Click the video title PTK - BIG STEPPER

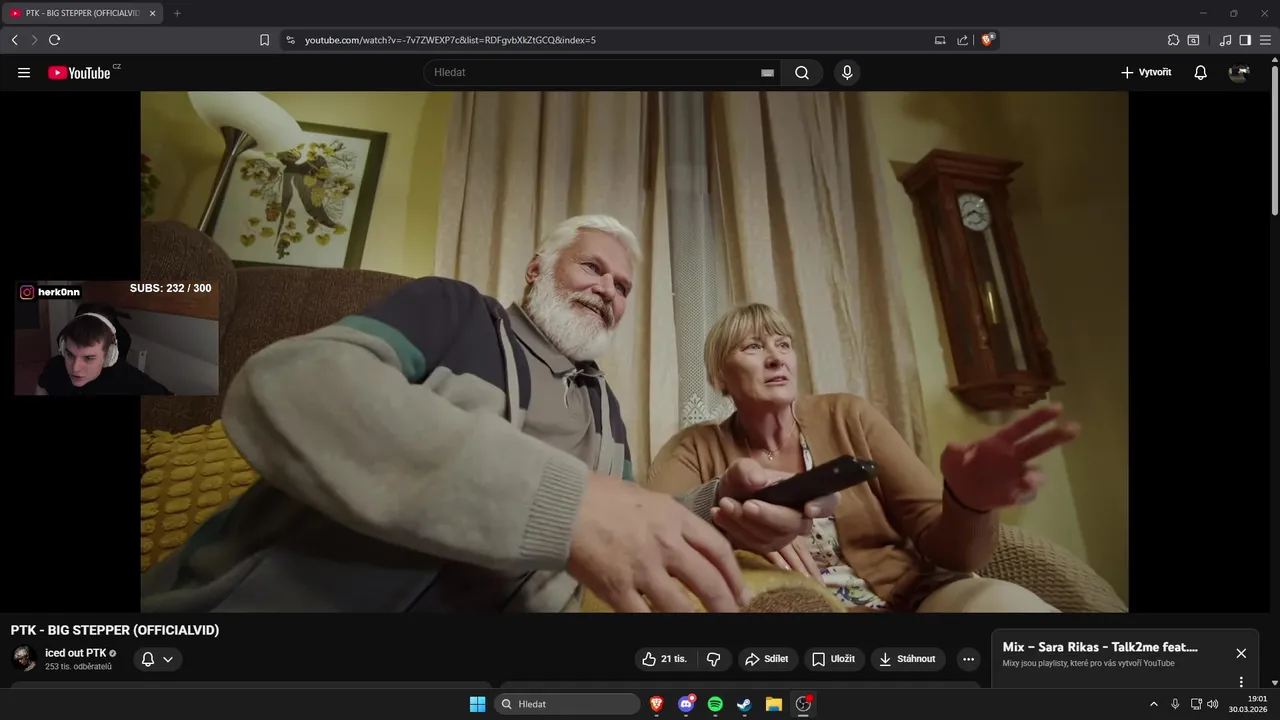click(x=115, y=630)
